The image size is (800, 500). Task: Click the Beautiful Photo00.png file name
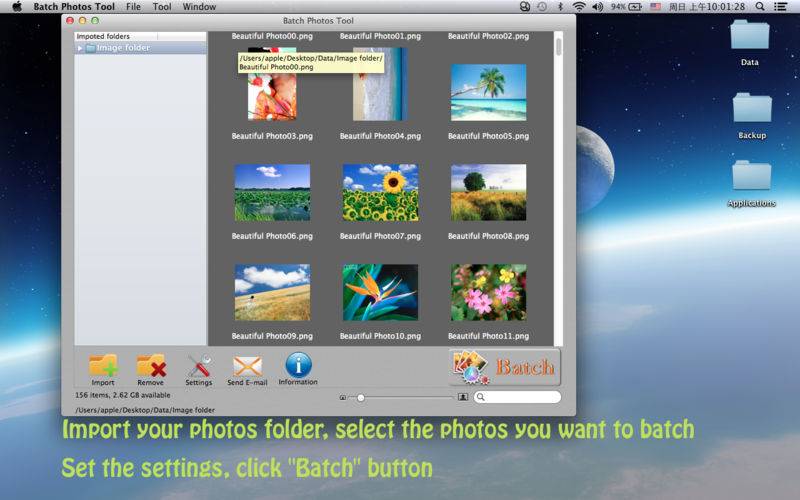272,36
